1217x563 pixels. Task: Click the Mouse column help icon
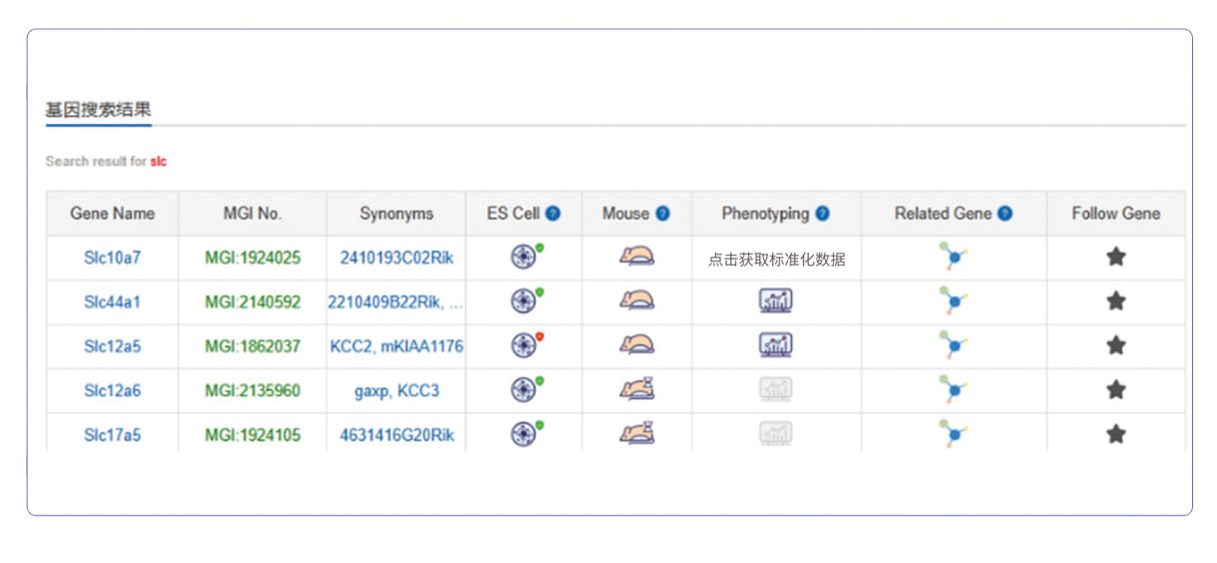point(662,214)
